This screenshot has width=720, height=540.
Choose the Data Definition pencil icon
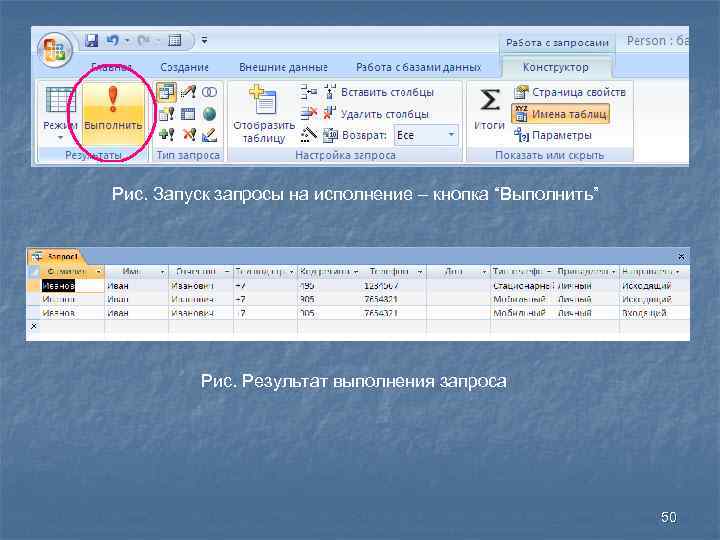[209, 135]
